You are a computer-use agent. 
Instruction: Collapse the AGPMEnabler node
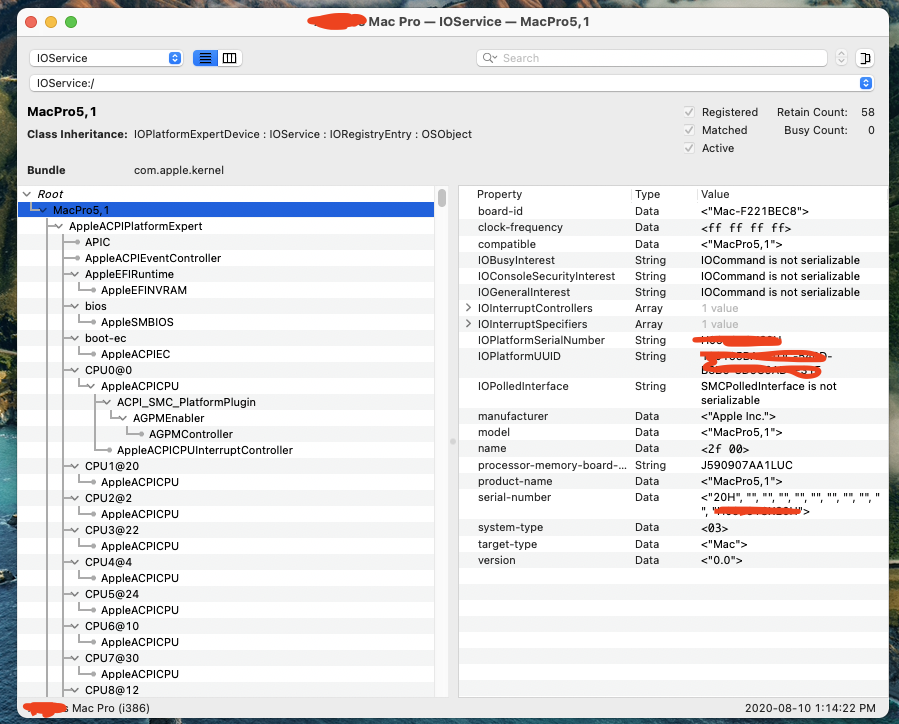(123, 418)
